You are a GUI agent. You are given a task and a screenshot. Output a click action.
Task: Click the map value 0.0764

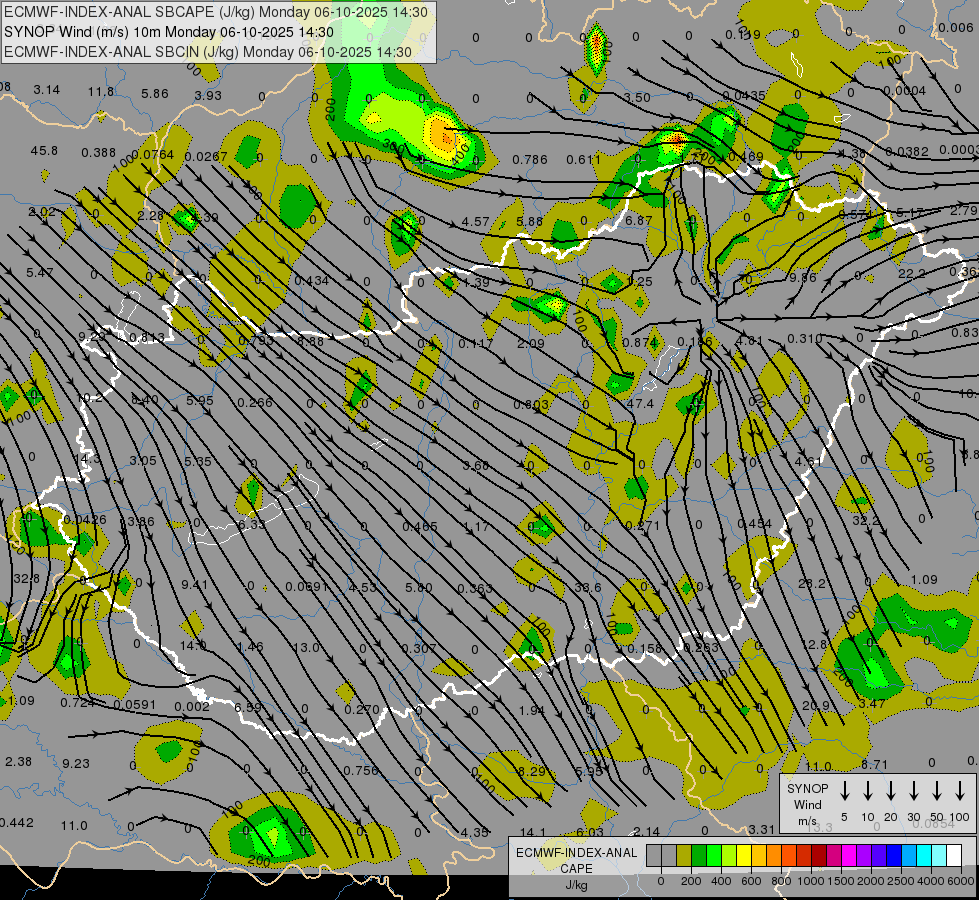(153, 154)
